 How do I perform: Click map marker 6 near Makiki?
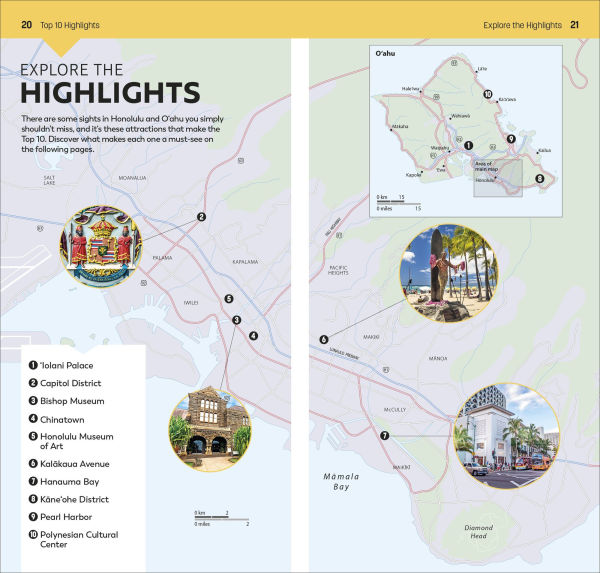[324, 340]
